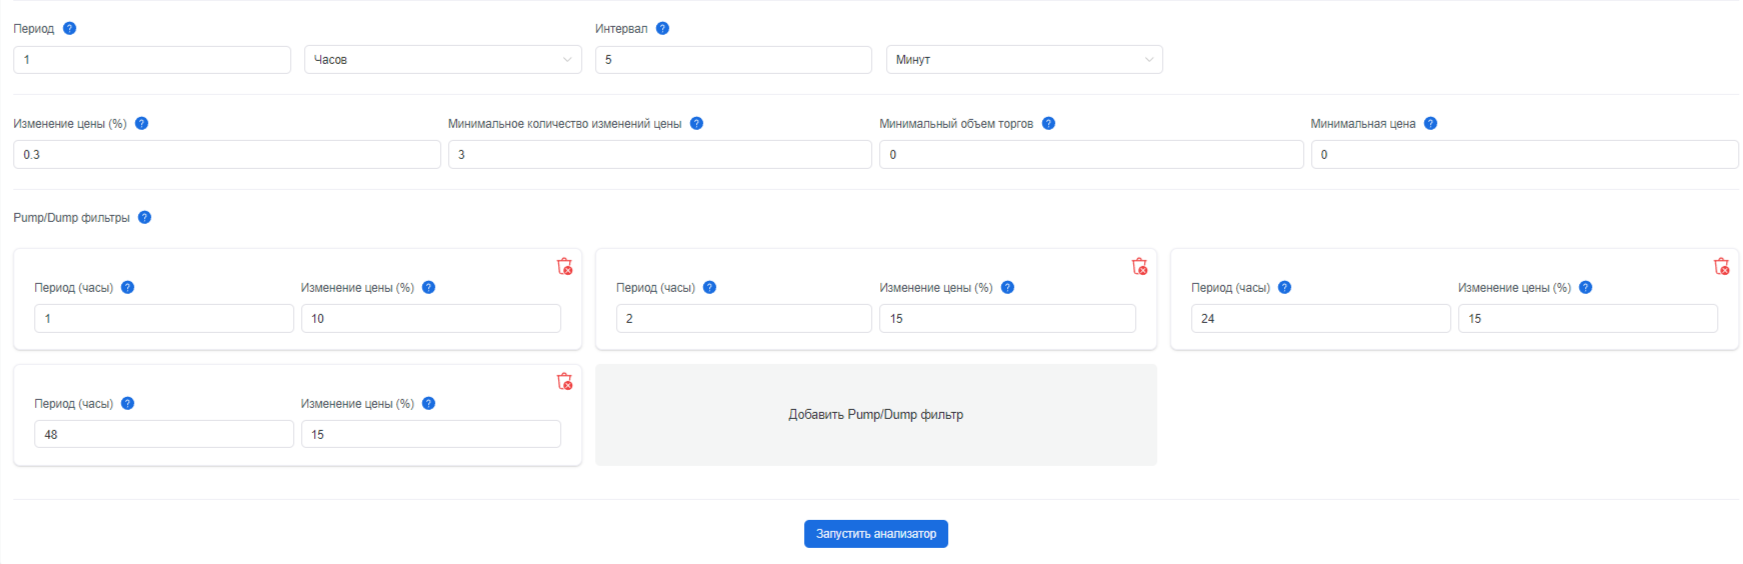This screenshot has height=564, width=1743.
Task: Open the Минут interval unit dropdown
Action: pyautogui.click(x=1024, y=59)
